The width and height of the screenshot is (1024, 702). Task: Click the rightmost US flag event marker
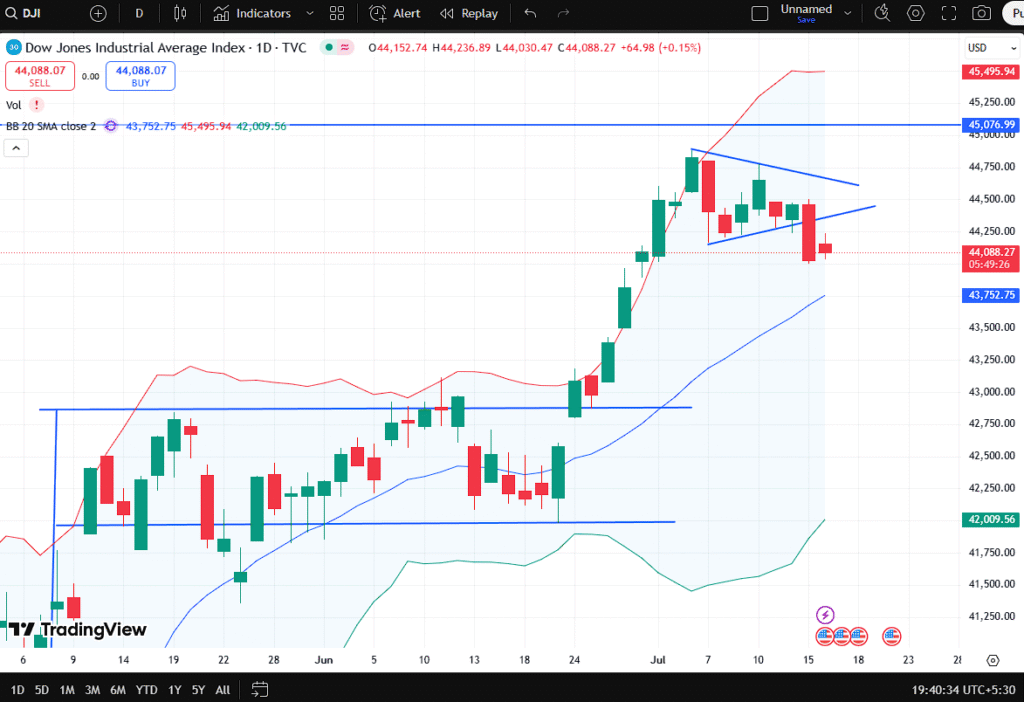tap(891, 635)
